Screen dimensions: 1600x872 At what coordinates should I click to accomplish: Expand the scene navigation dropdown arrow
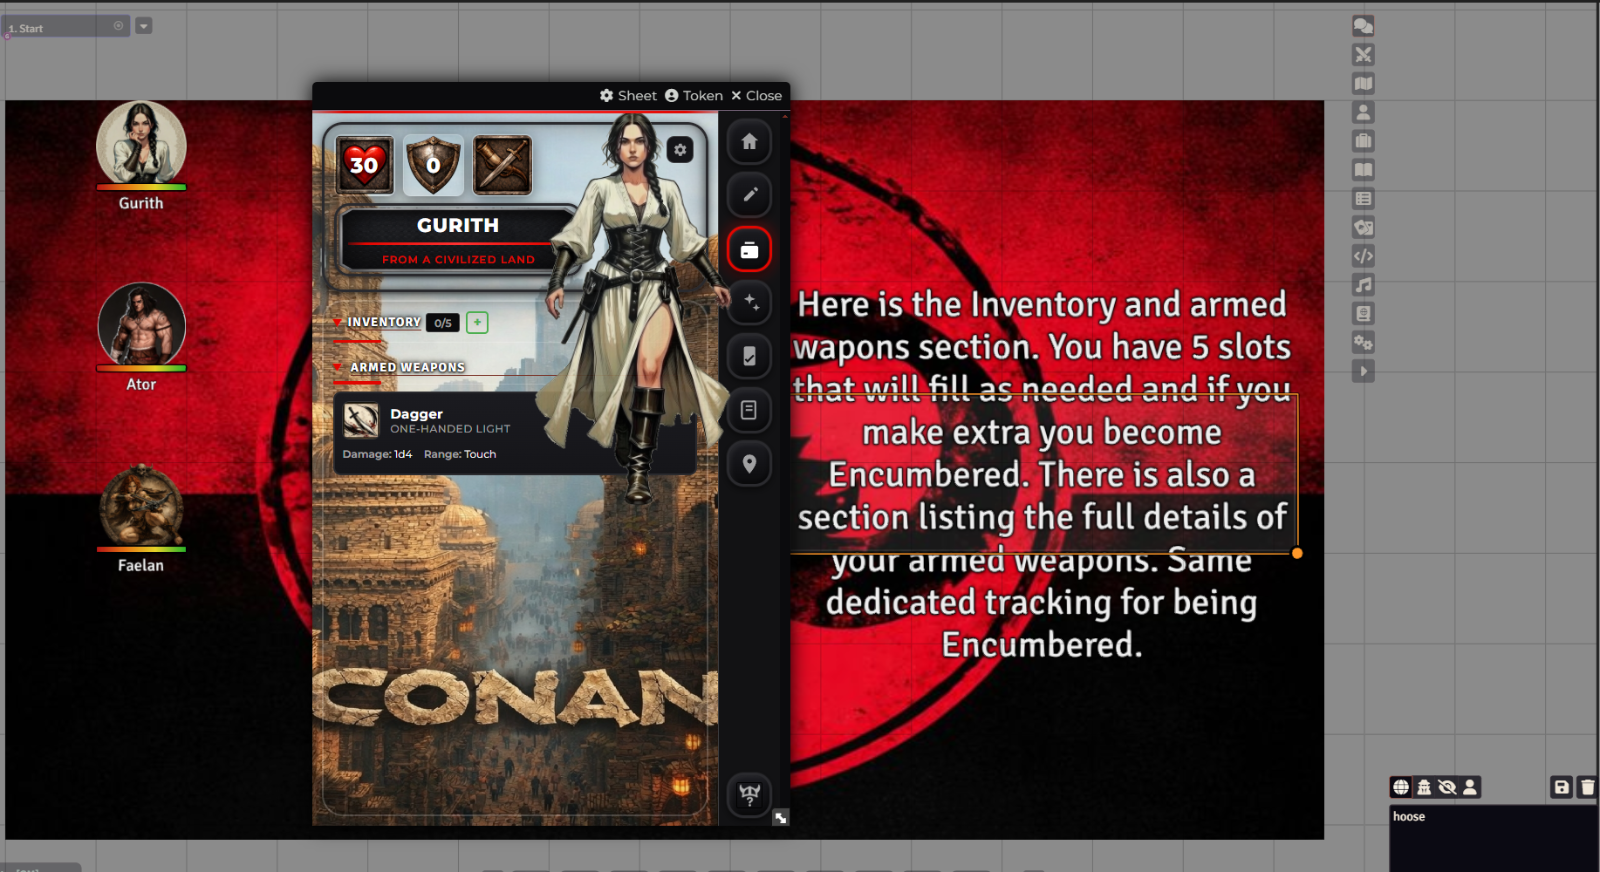tap(144, 26)
